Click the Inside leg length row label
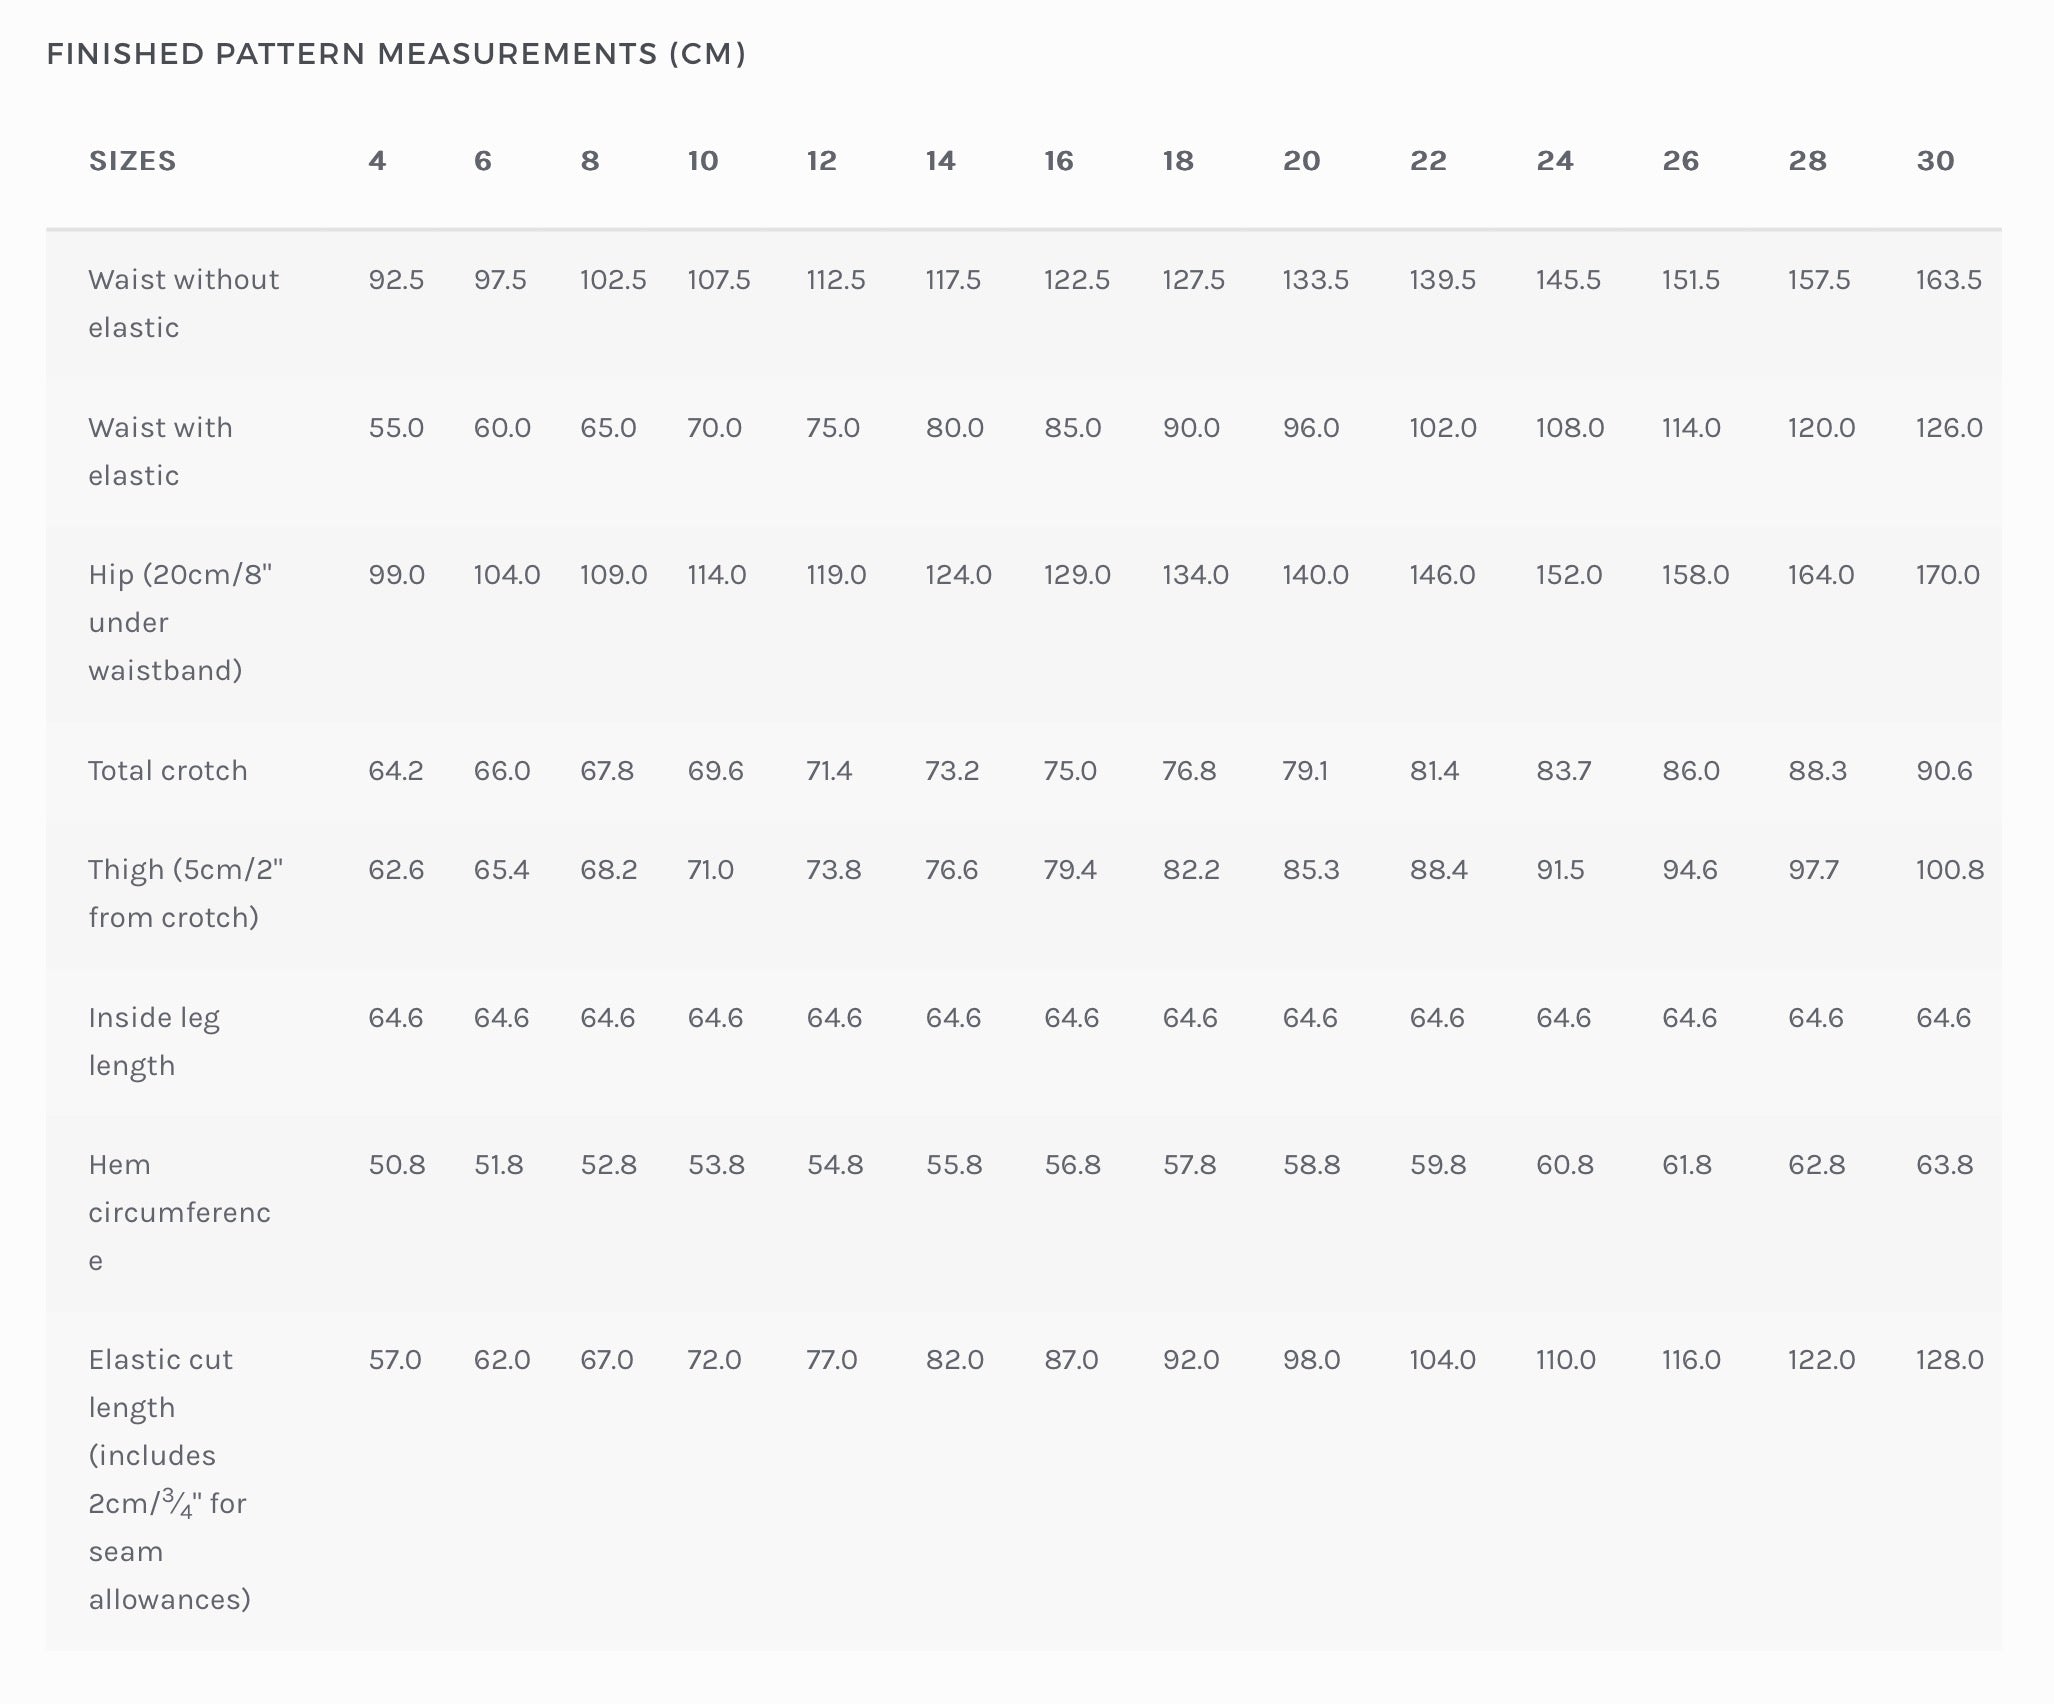Viewport: 2054px width, 1704px height. pyautogui.click(x=153, y=1041)
